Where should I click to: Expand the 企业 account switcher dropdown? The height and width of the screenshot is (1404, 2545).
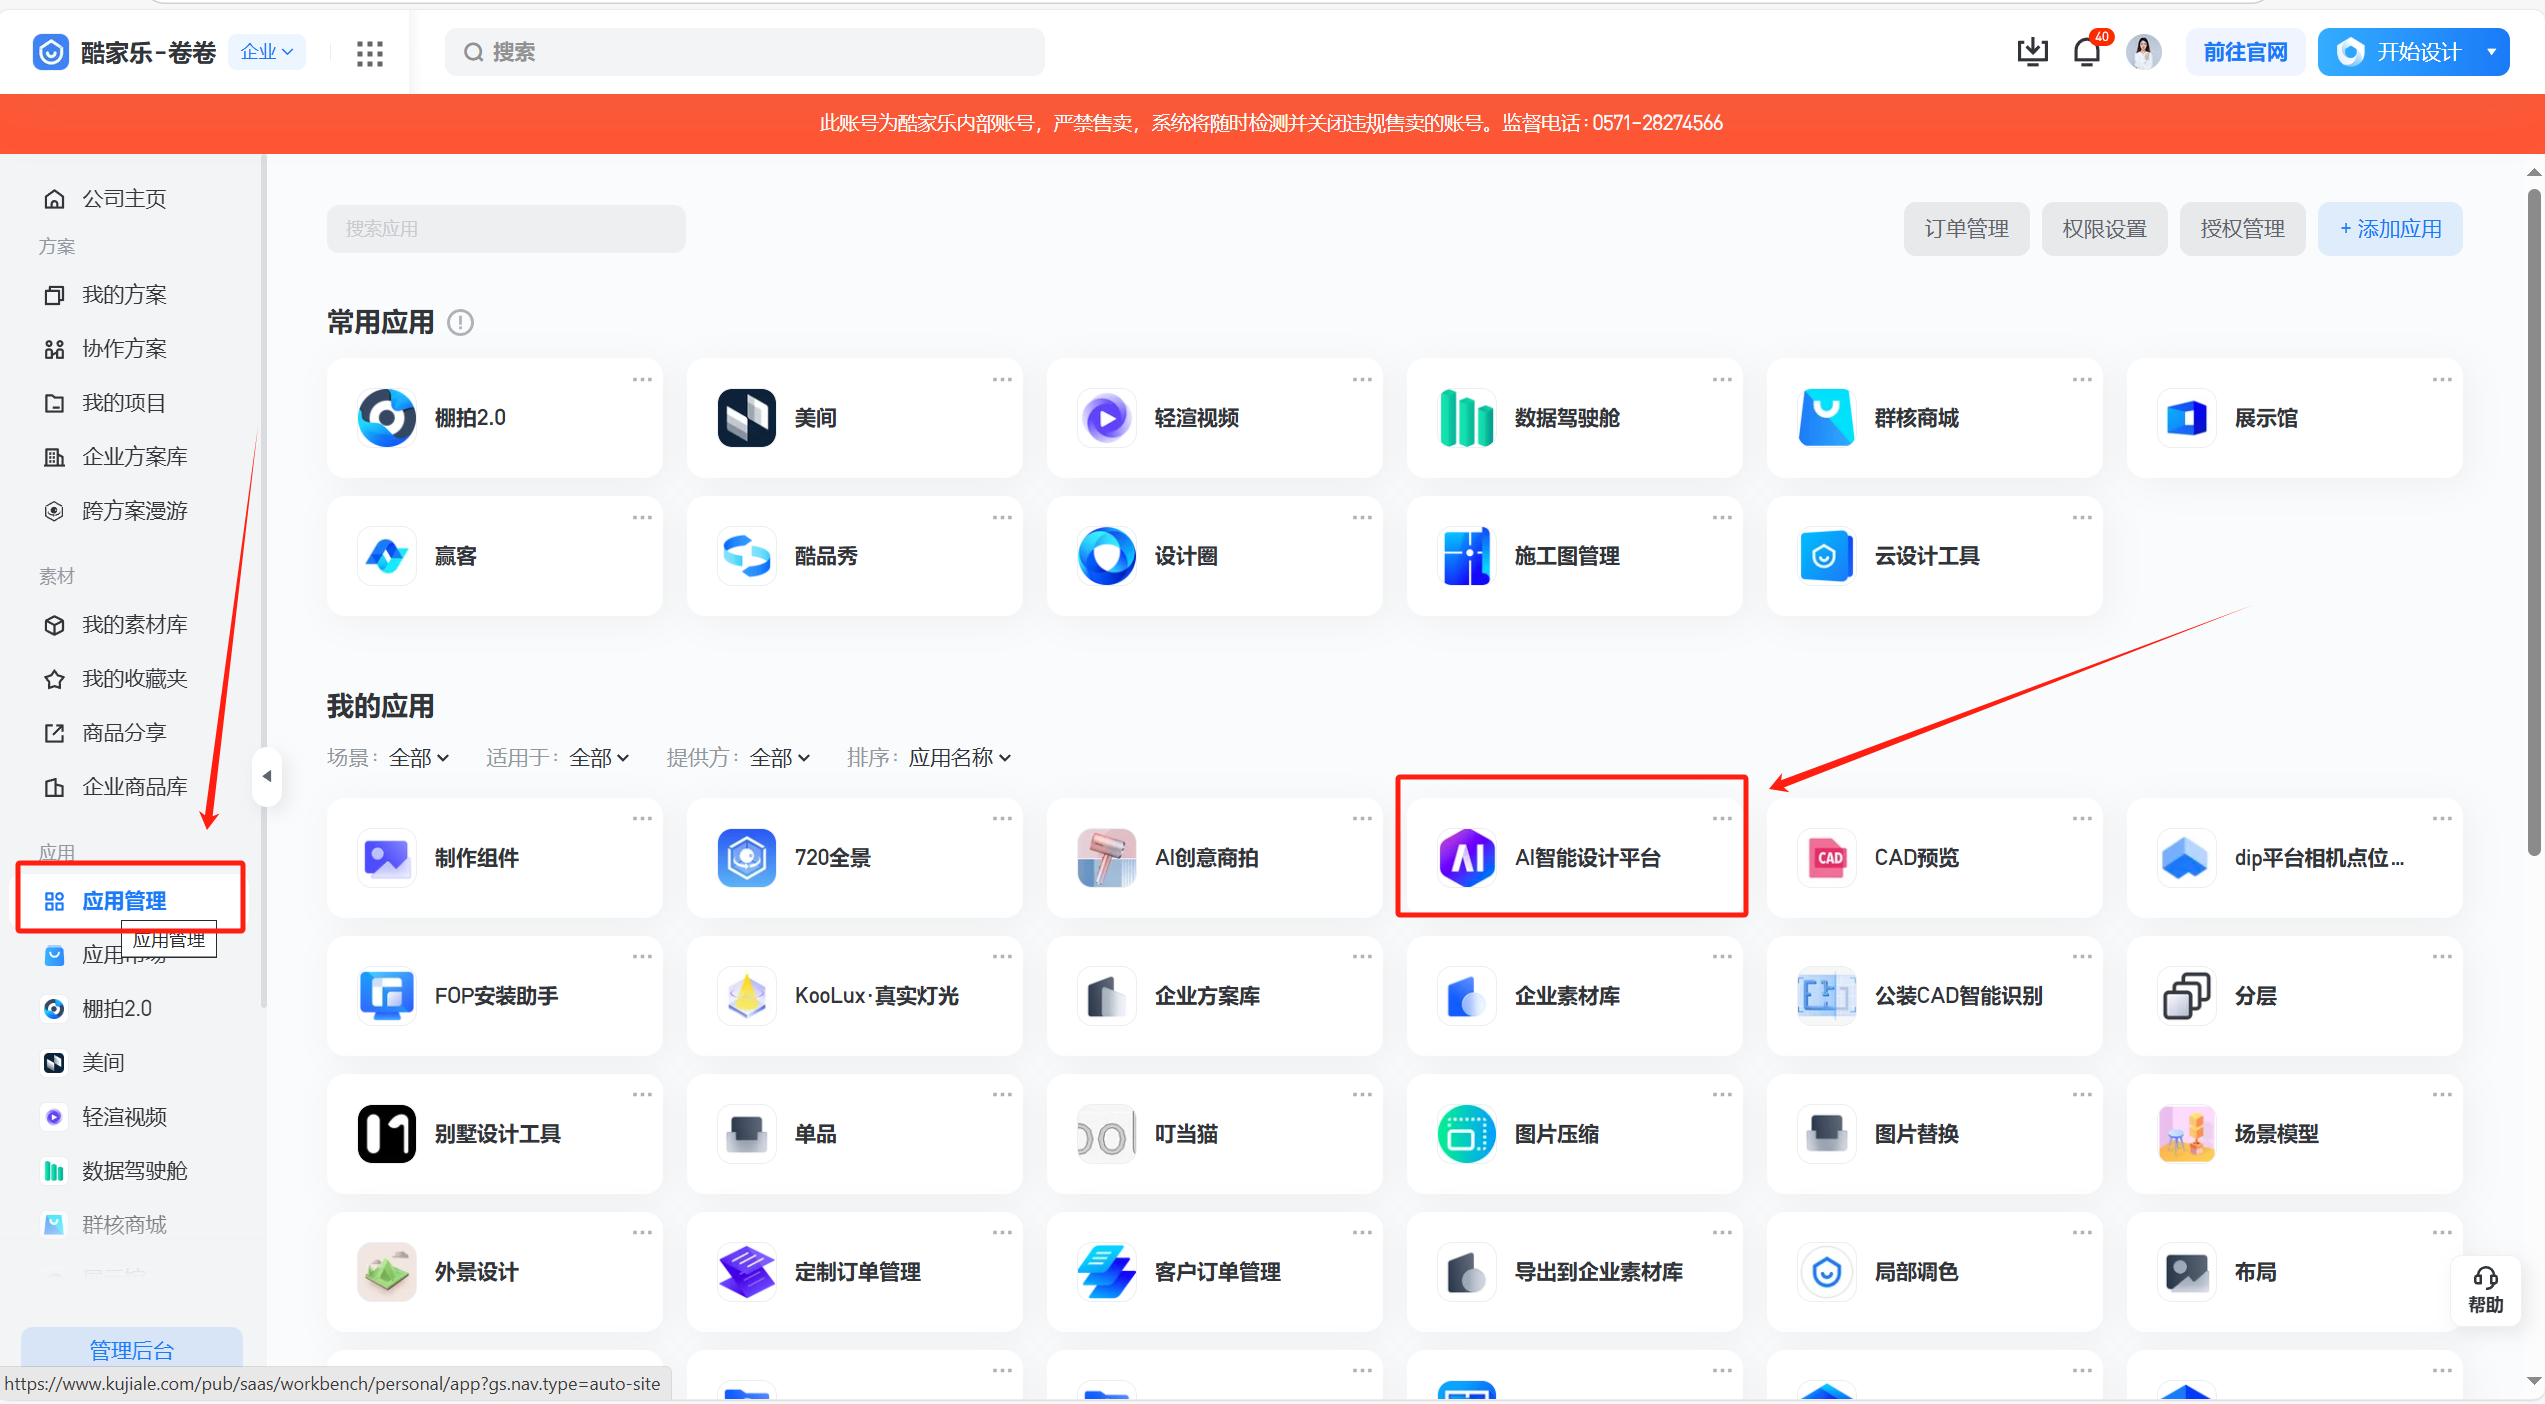click(267, 51)
